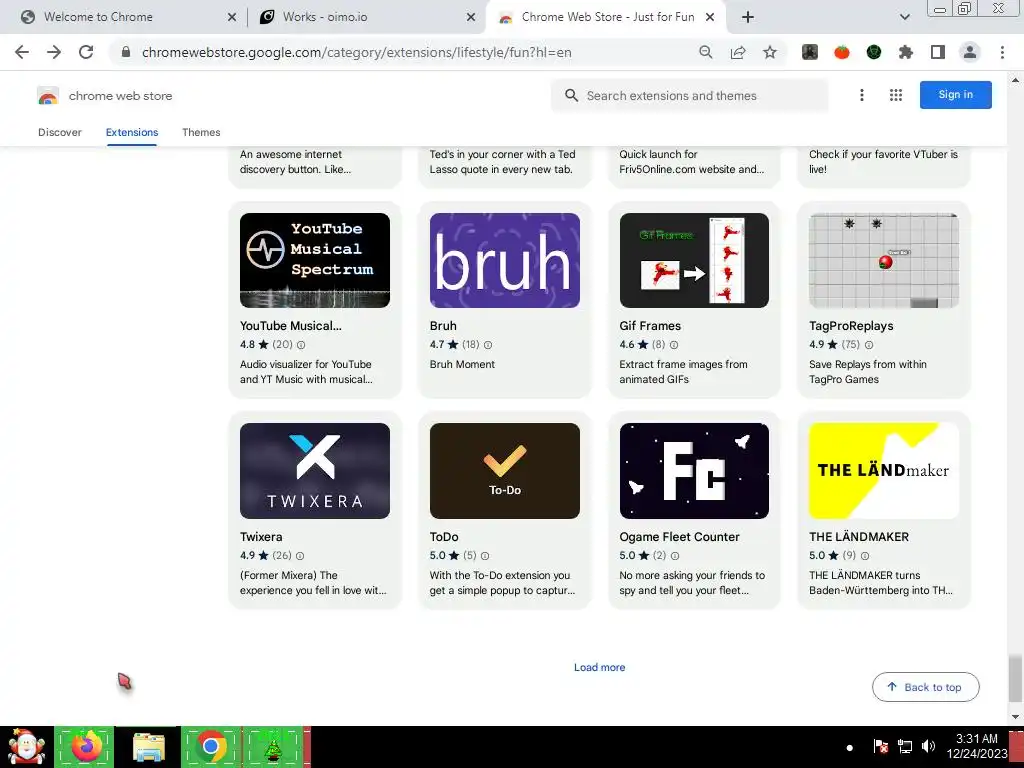Click the TagProReplays title text

click(851, 326)
